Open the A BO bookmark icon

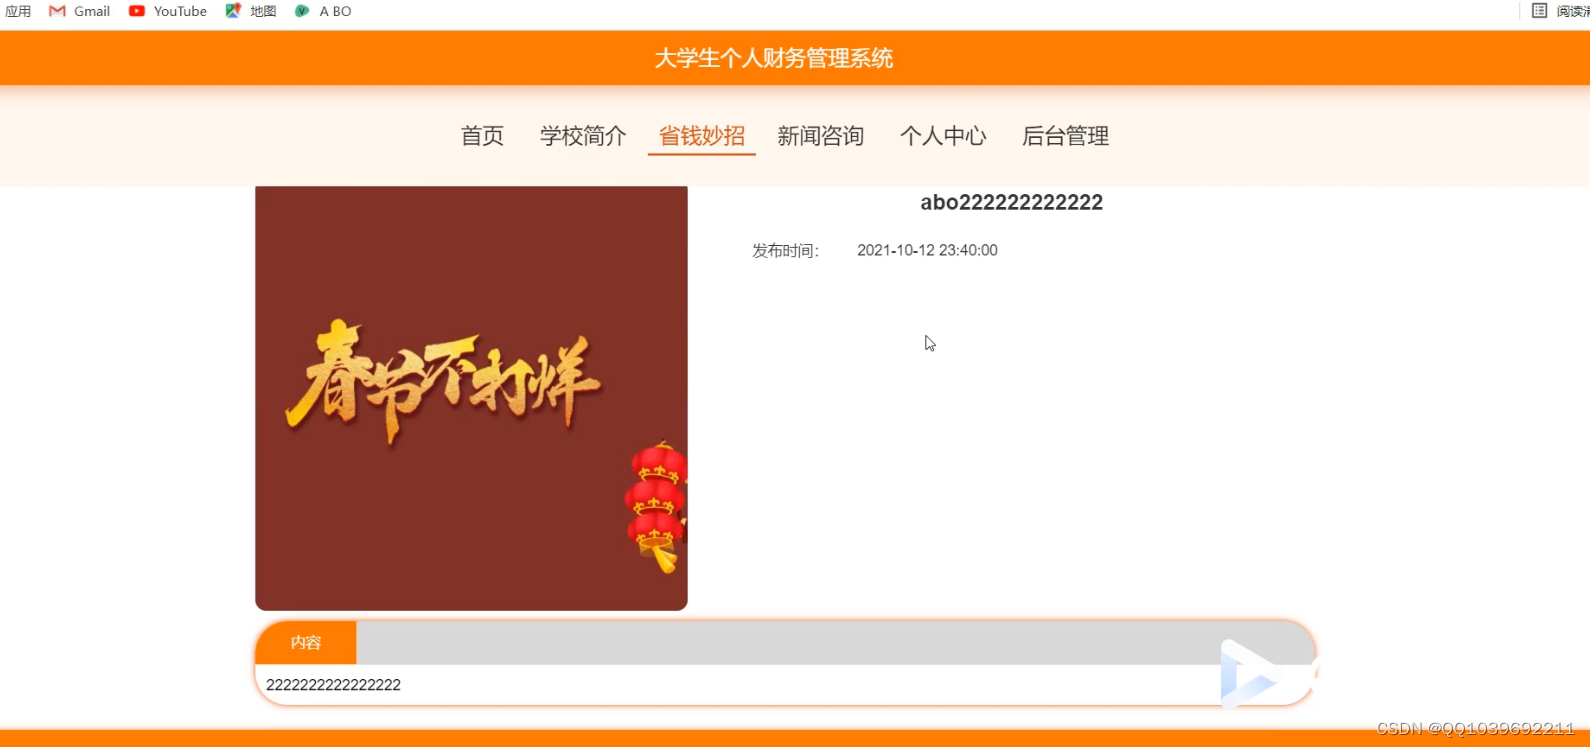(x=302, y=11)
